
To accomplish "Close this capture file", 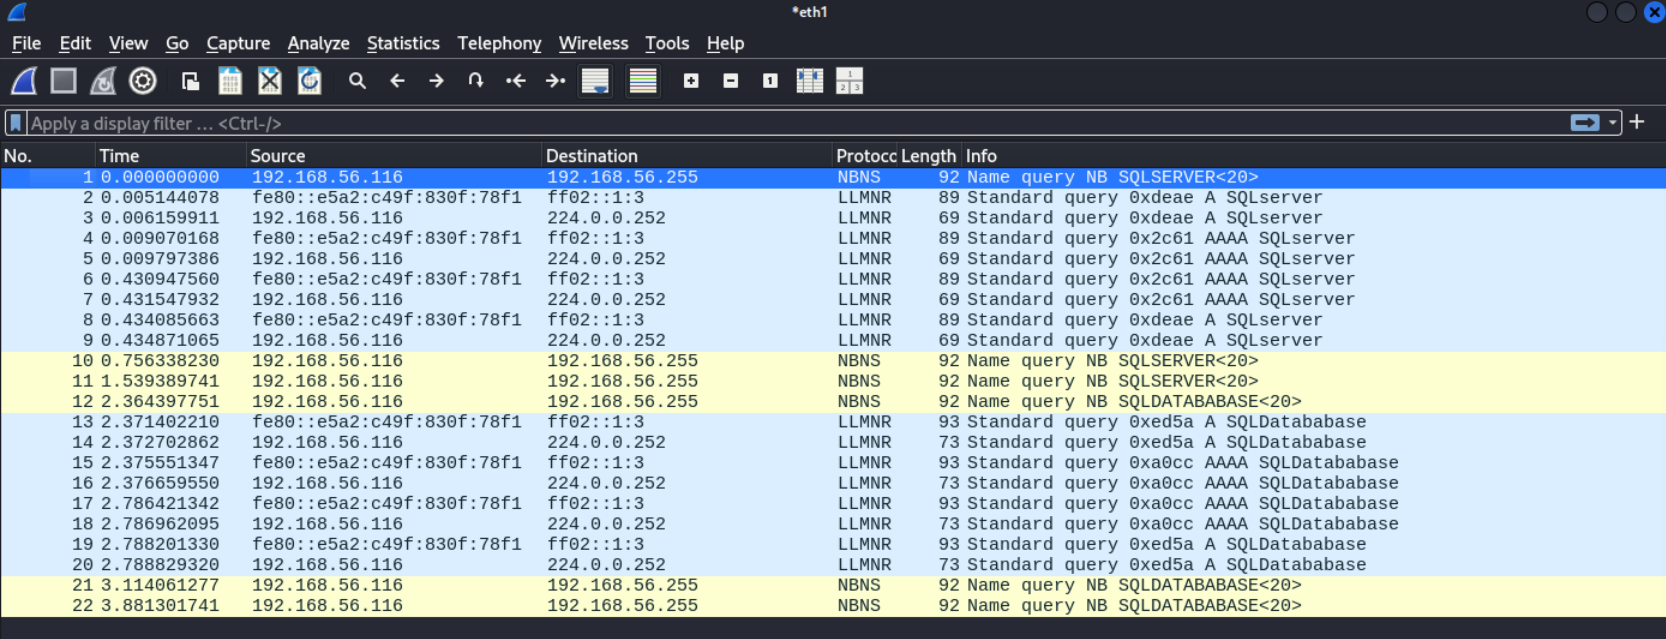I will 270,81.
